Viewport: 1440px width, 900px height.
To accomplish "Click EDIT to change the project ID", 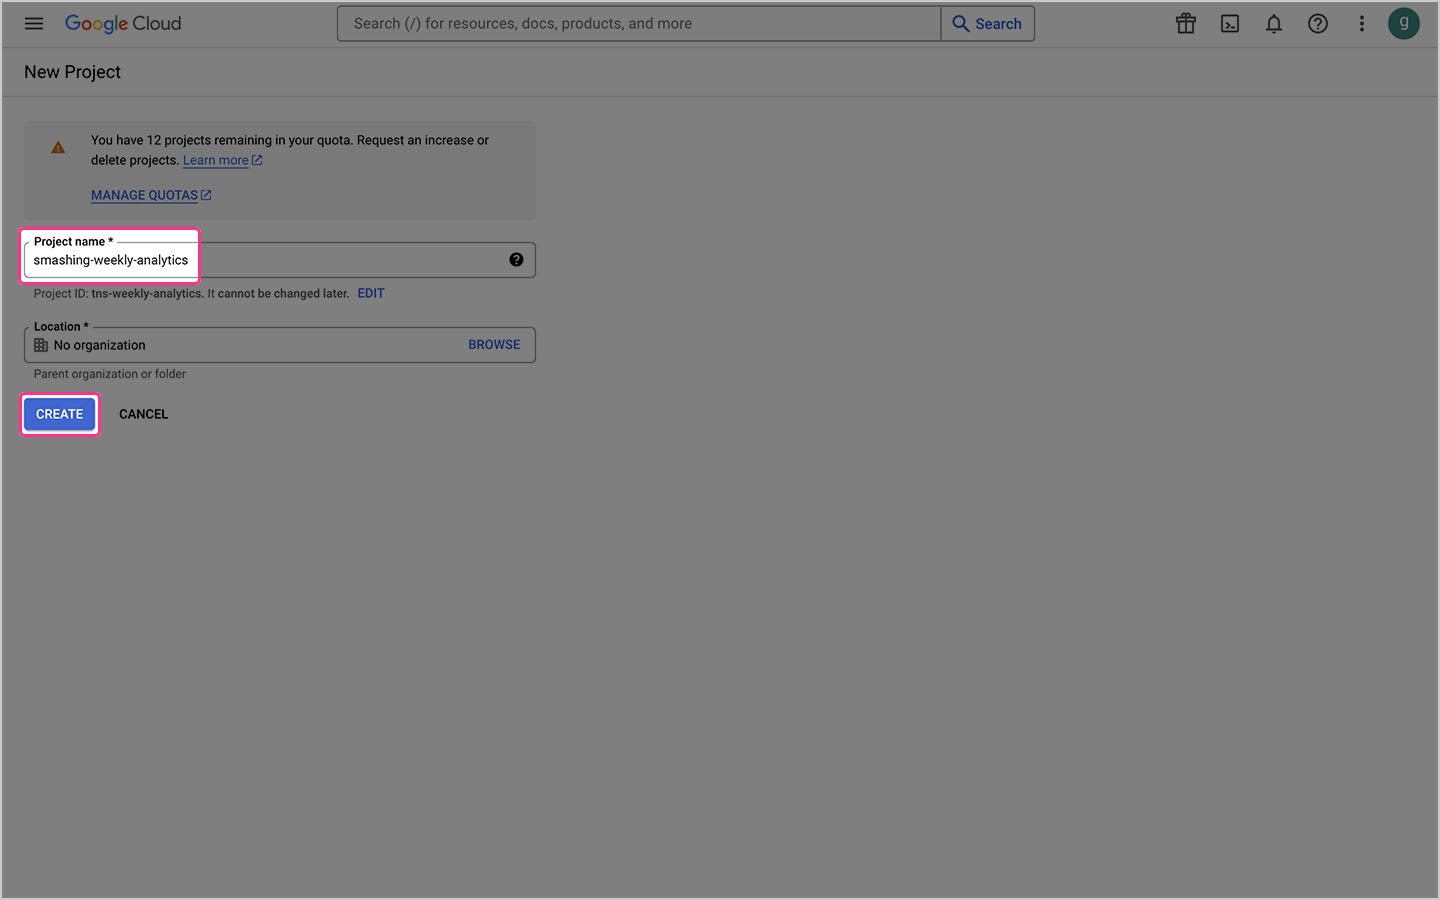I will 370,293.
